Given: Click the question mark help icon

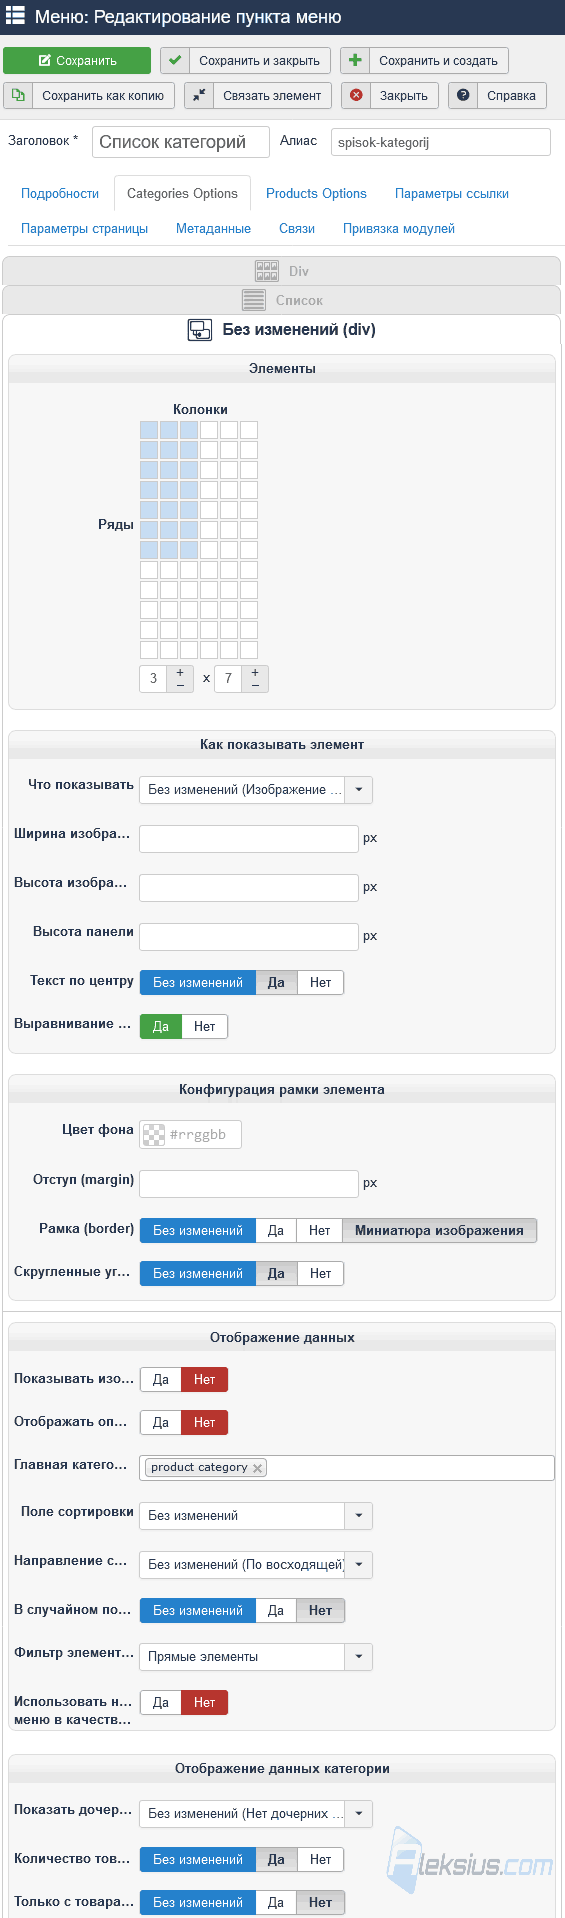Looking at the screenshot, I should (x=463, y=95).
